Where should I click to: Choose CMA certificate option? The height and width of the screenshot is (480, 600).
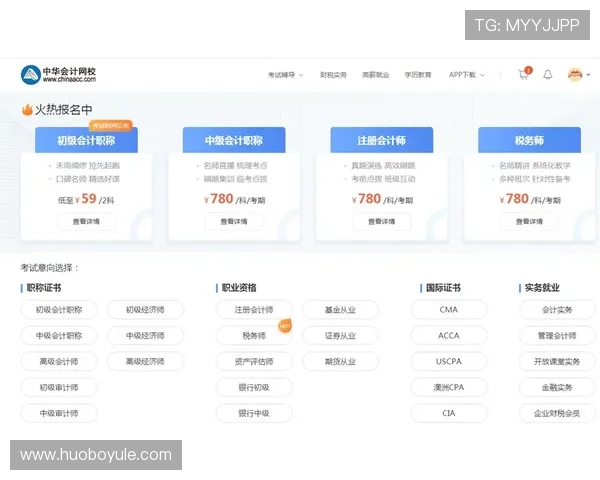[449, 310]
